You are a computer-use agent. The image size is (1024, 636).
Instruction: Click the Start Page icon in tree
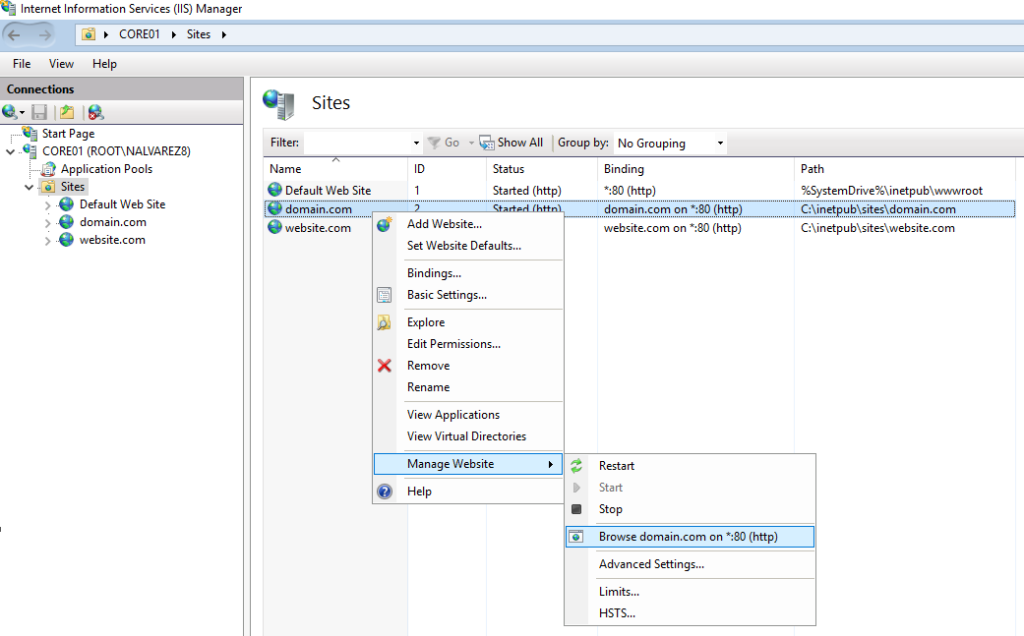(29, 133)
